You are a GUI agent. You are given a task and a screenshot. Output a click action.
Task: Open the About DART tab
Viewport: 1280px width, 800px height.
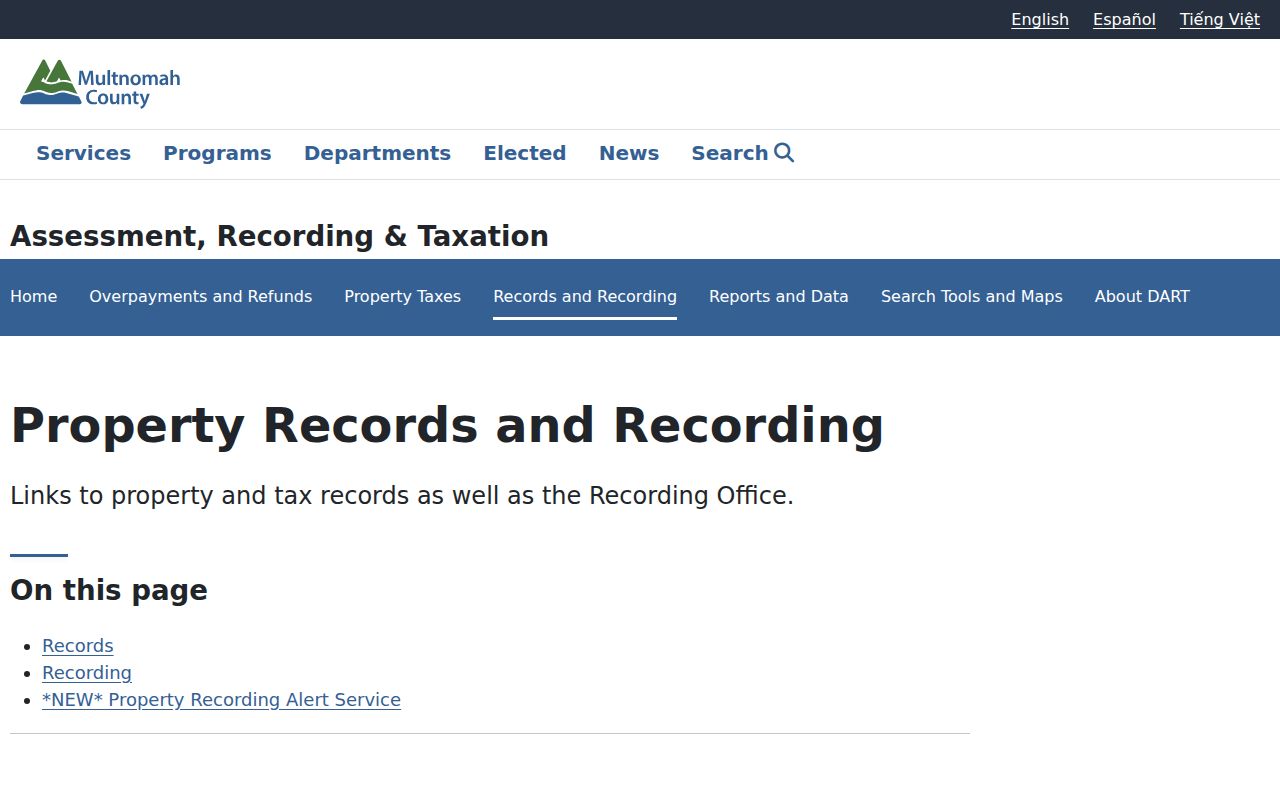pos(1142,296)
